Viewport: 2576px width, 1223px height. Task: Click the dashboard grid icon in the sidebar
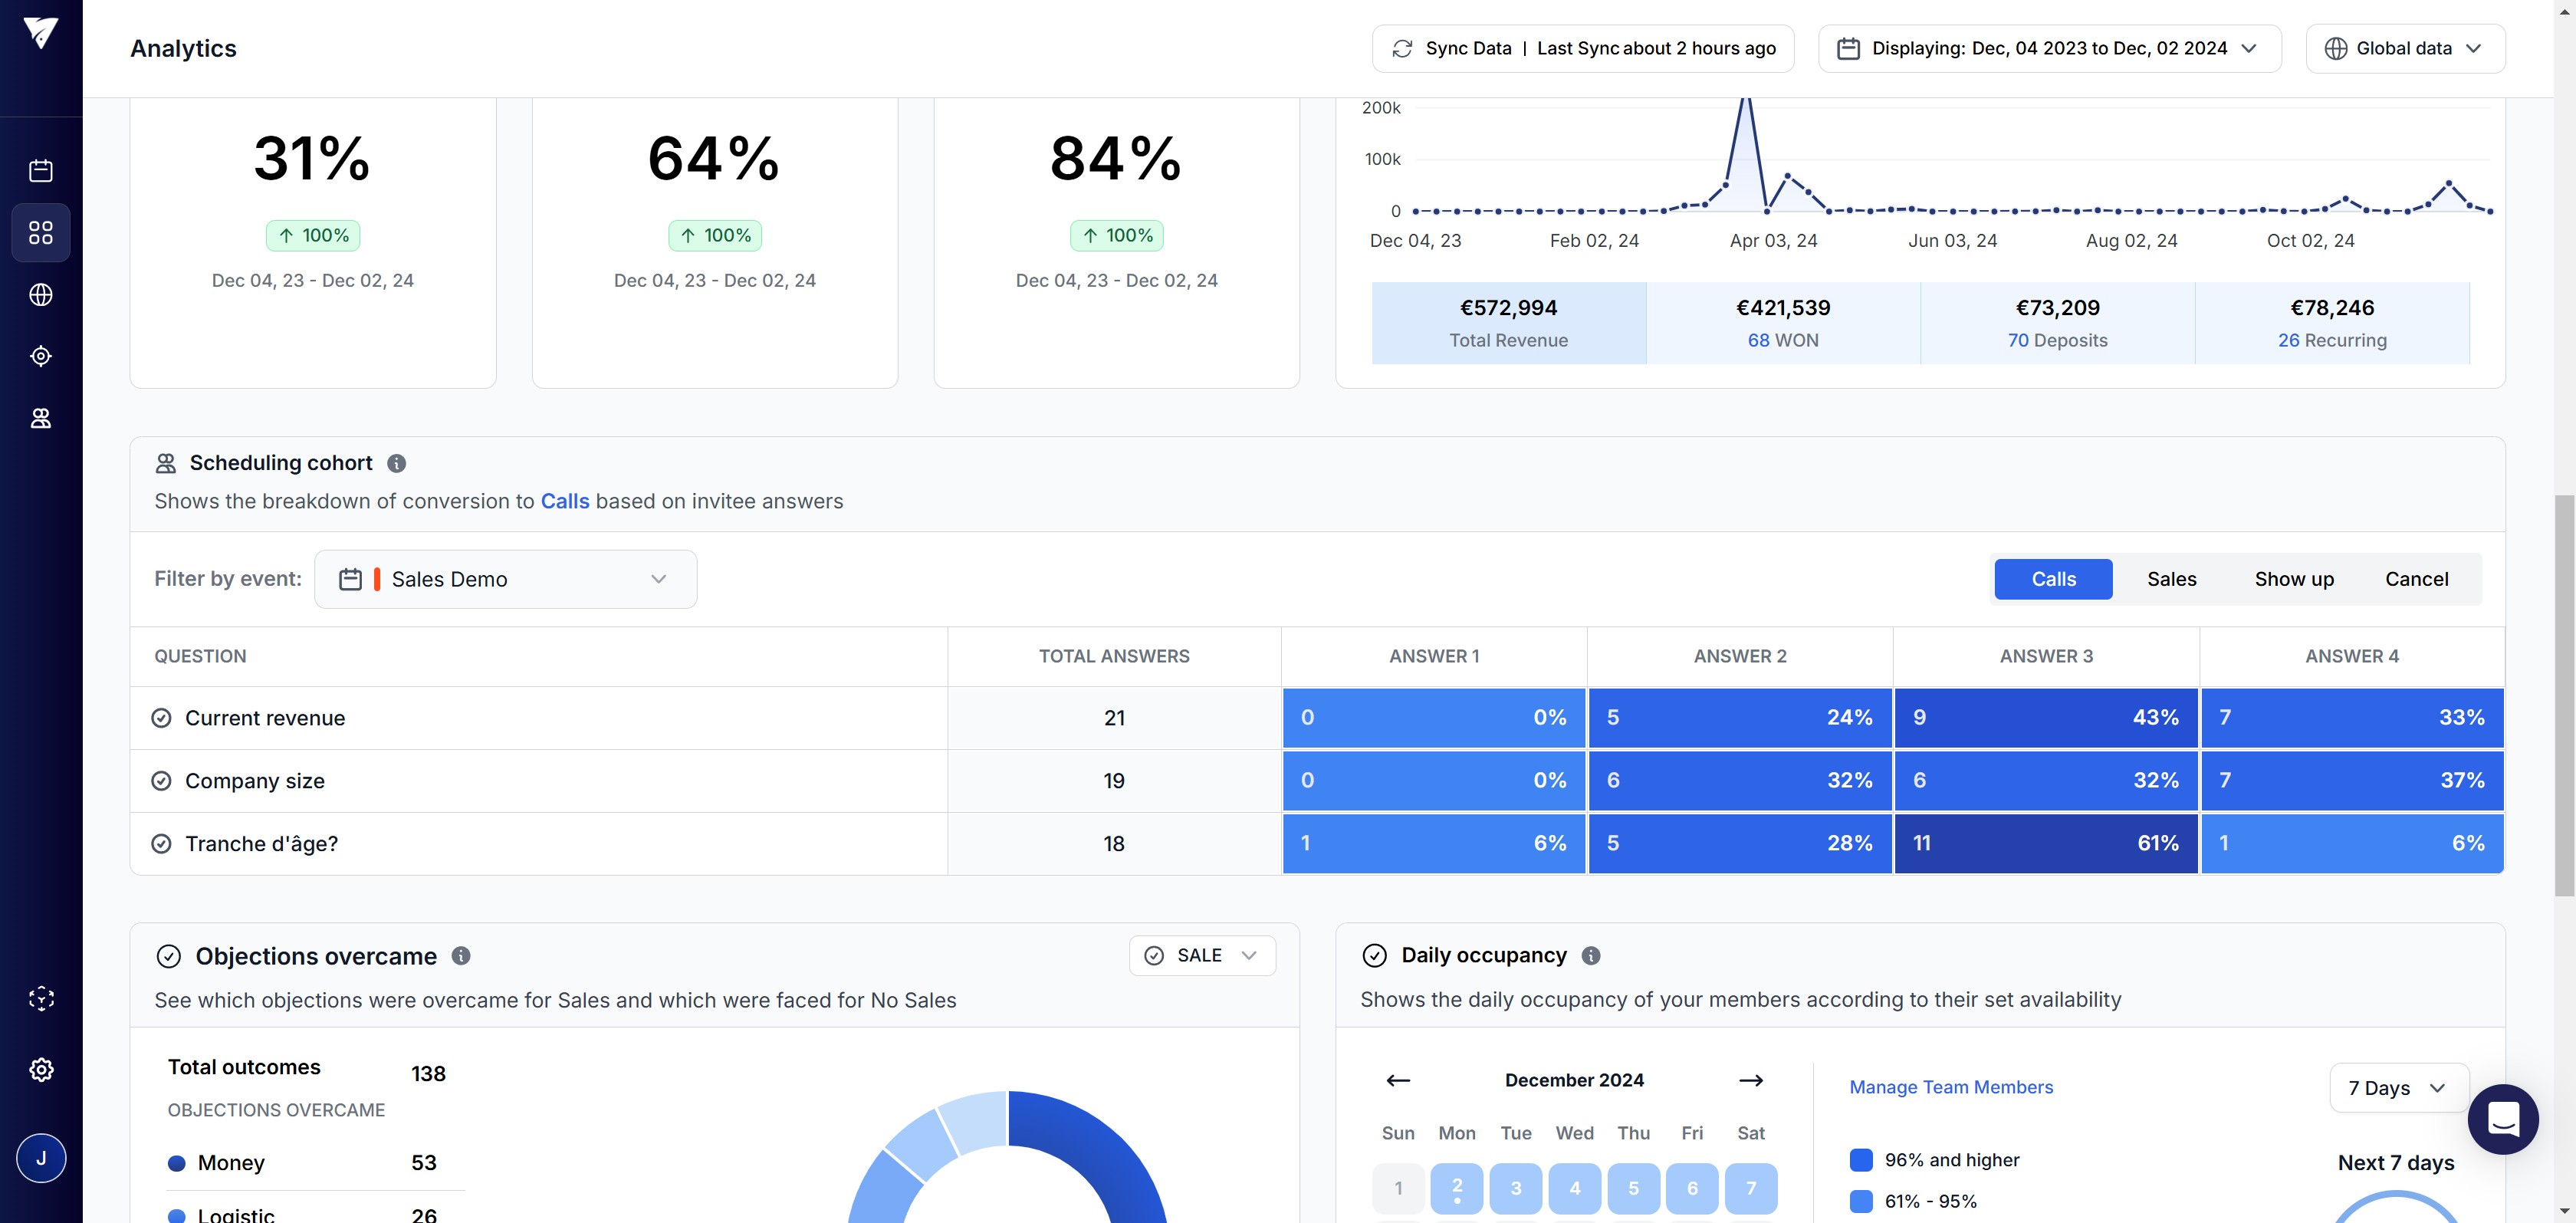tap(41, 233)
